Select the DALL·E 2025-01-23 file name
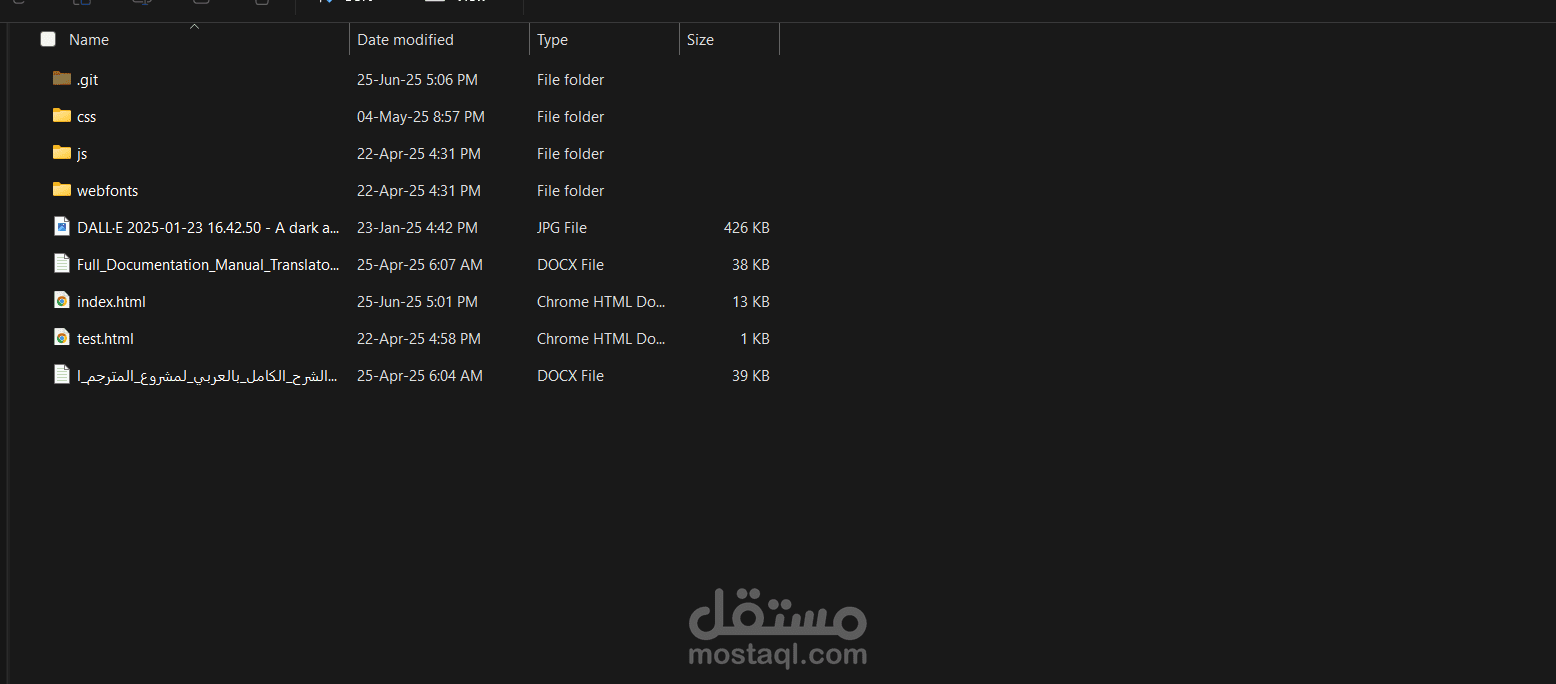Screen dimensions: 1556x684 [208, 228]
